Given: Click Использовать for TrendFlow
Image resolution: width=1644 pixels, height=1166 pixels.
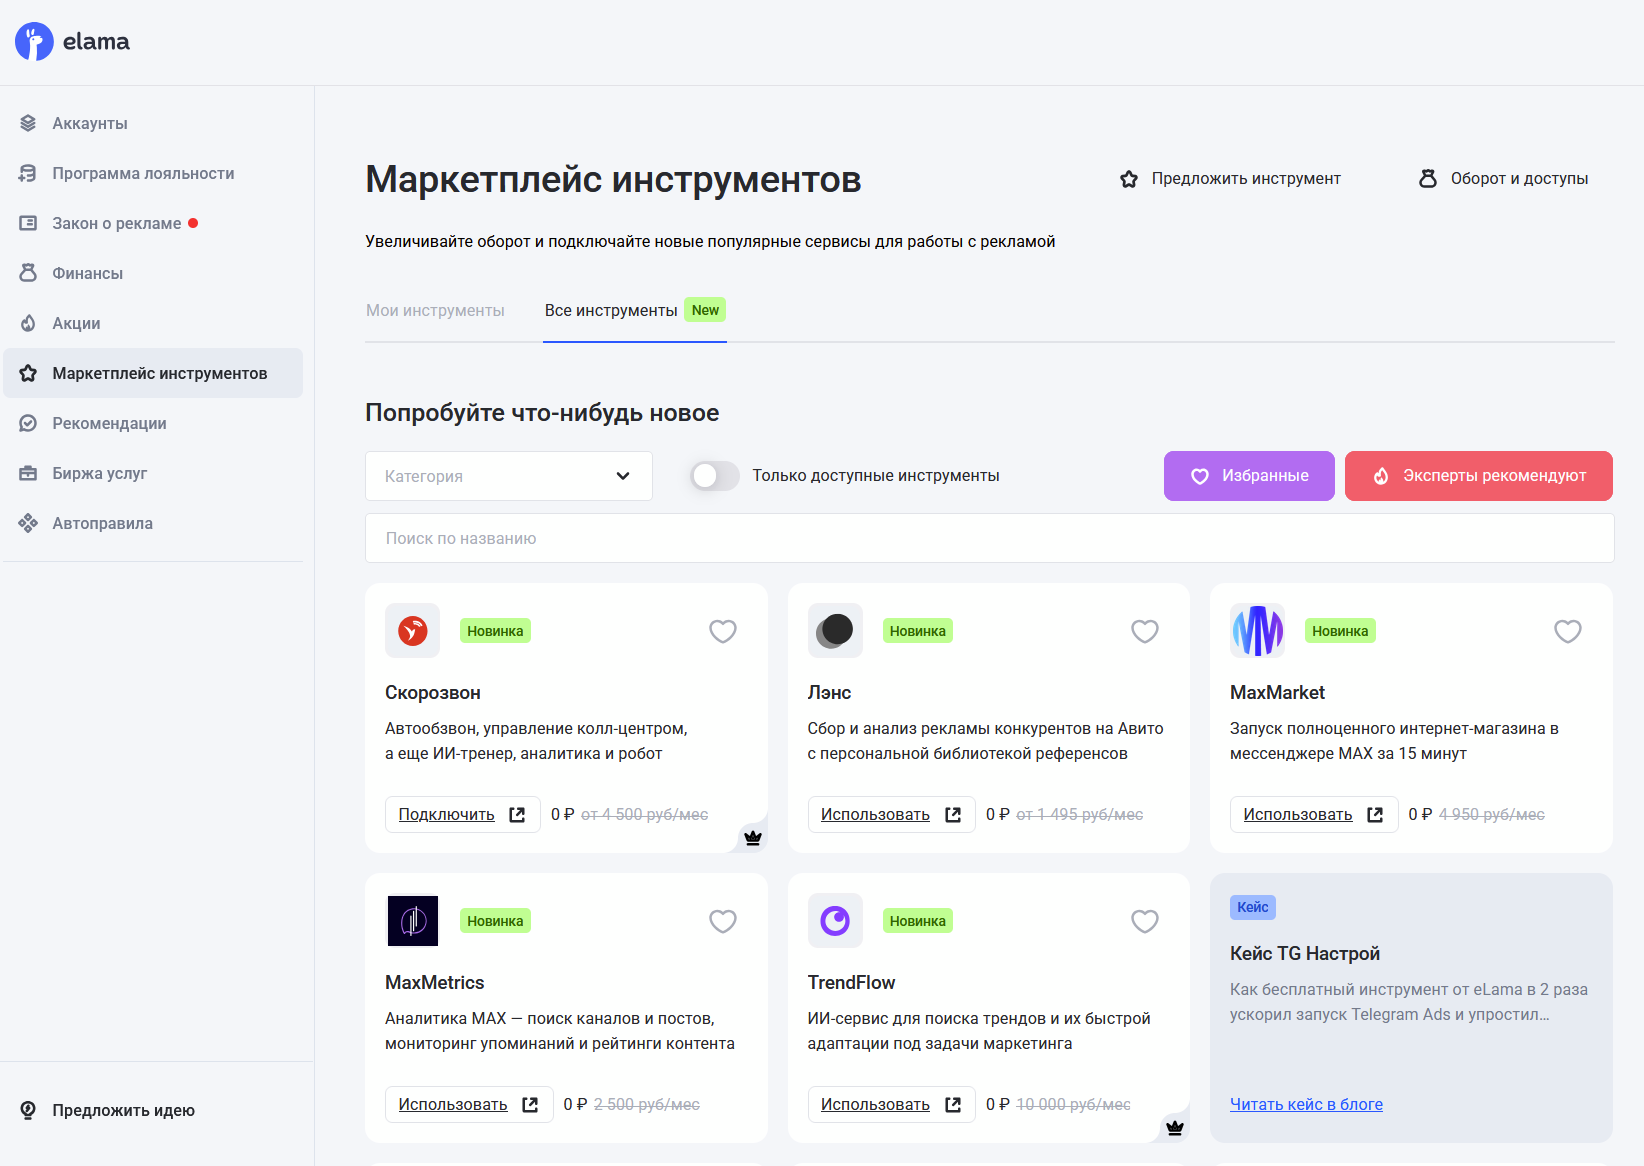Looking at the screenshot, I should pos(891,1105).
